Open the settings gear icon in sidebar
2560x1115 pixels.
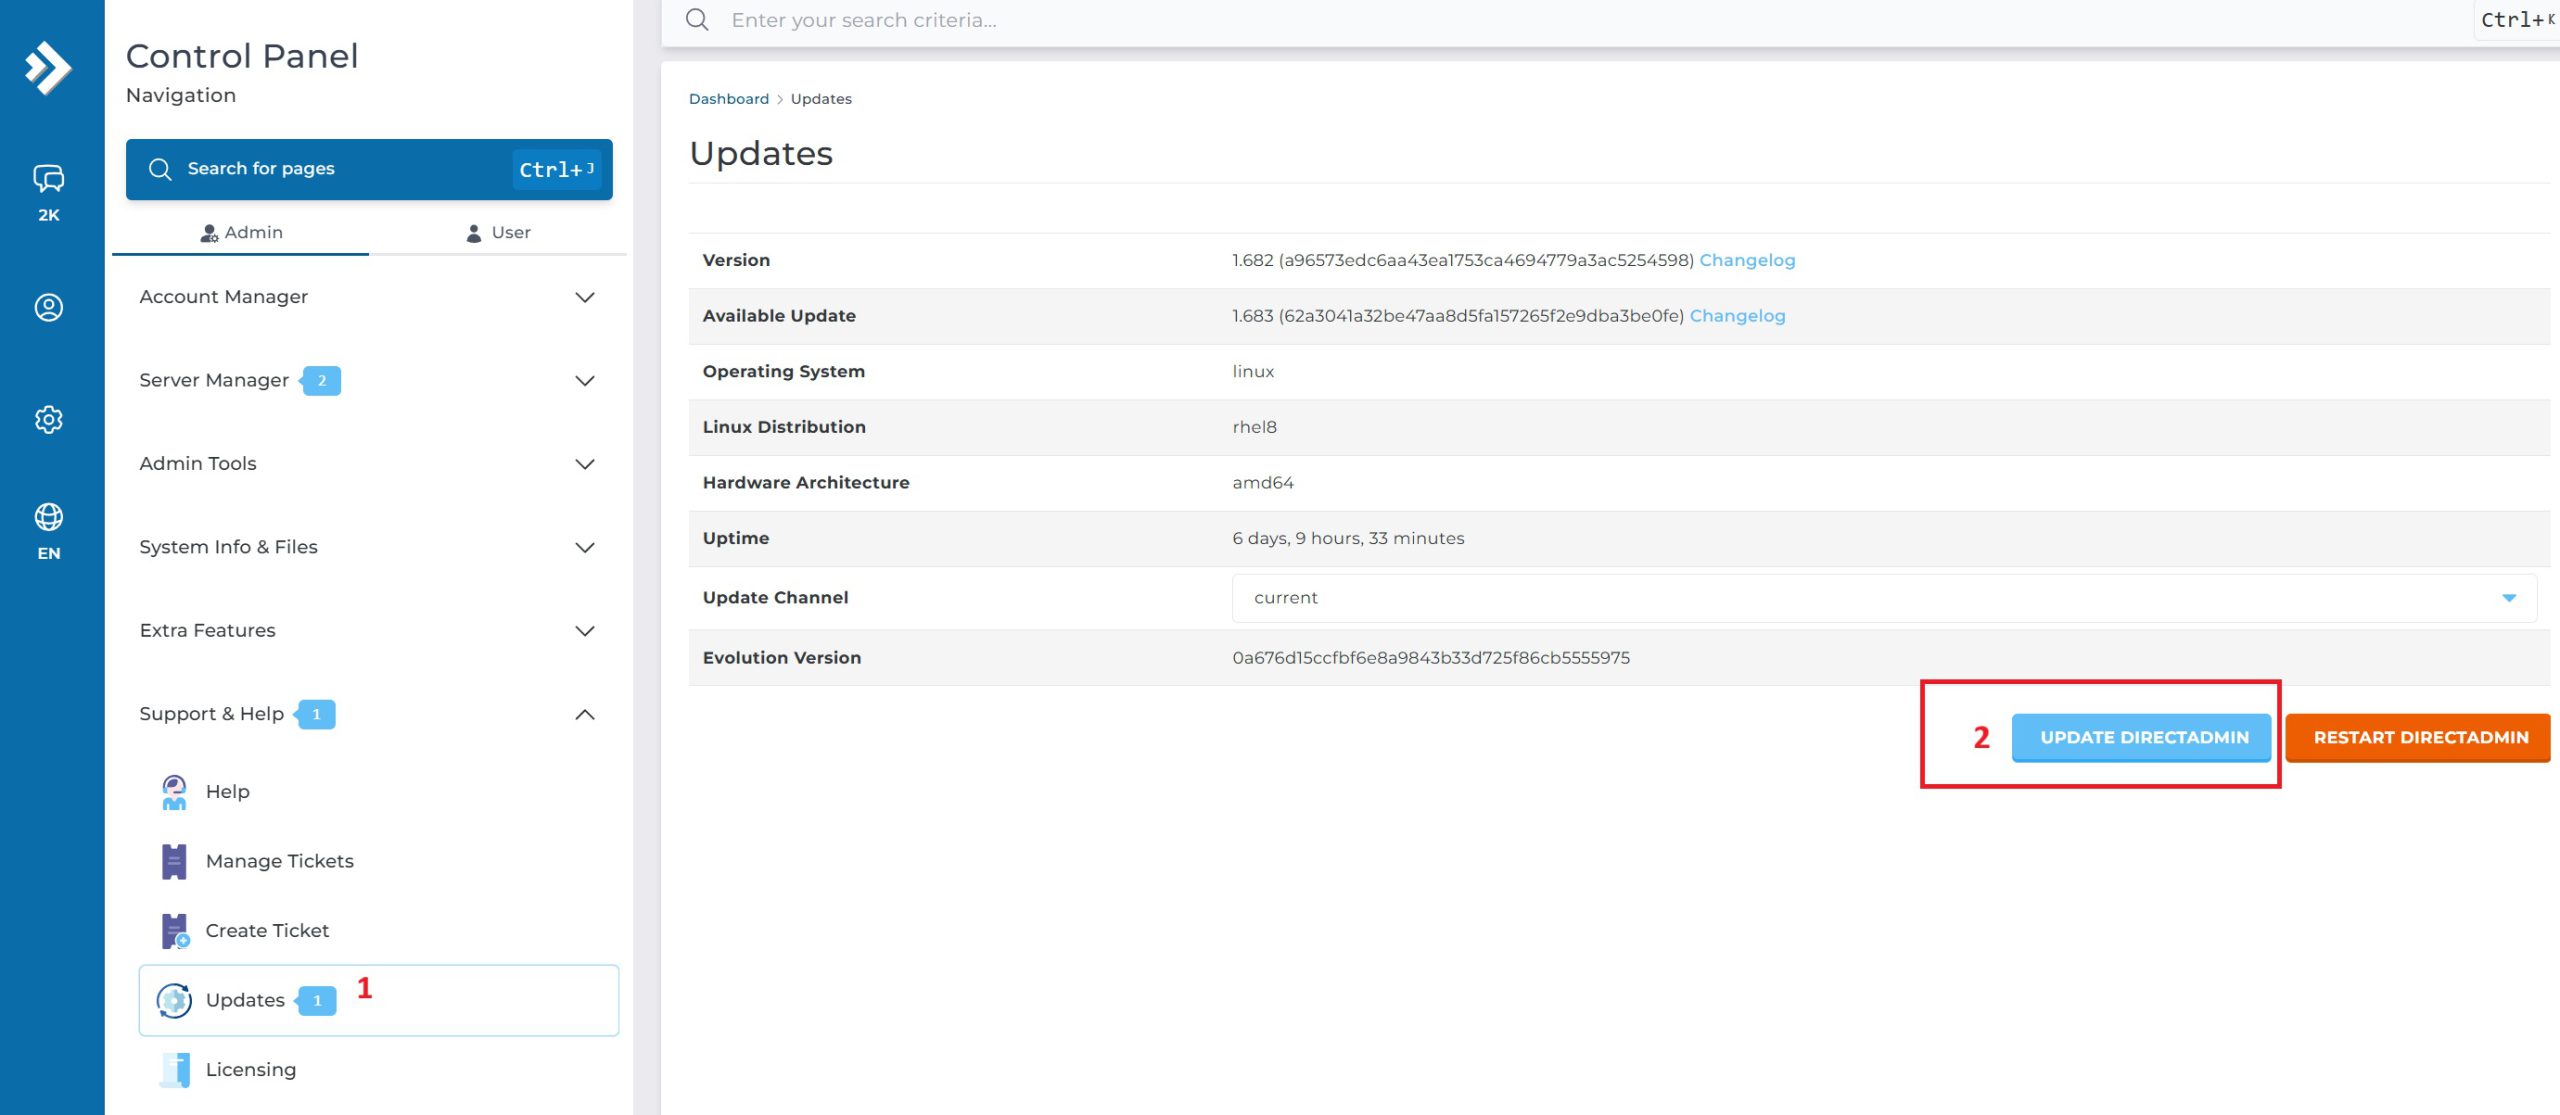point(48,419)
